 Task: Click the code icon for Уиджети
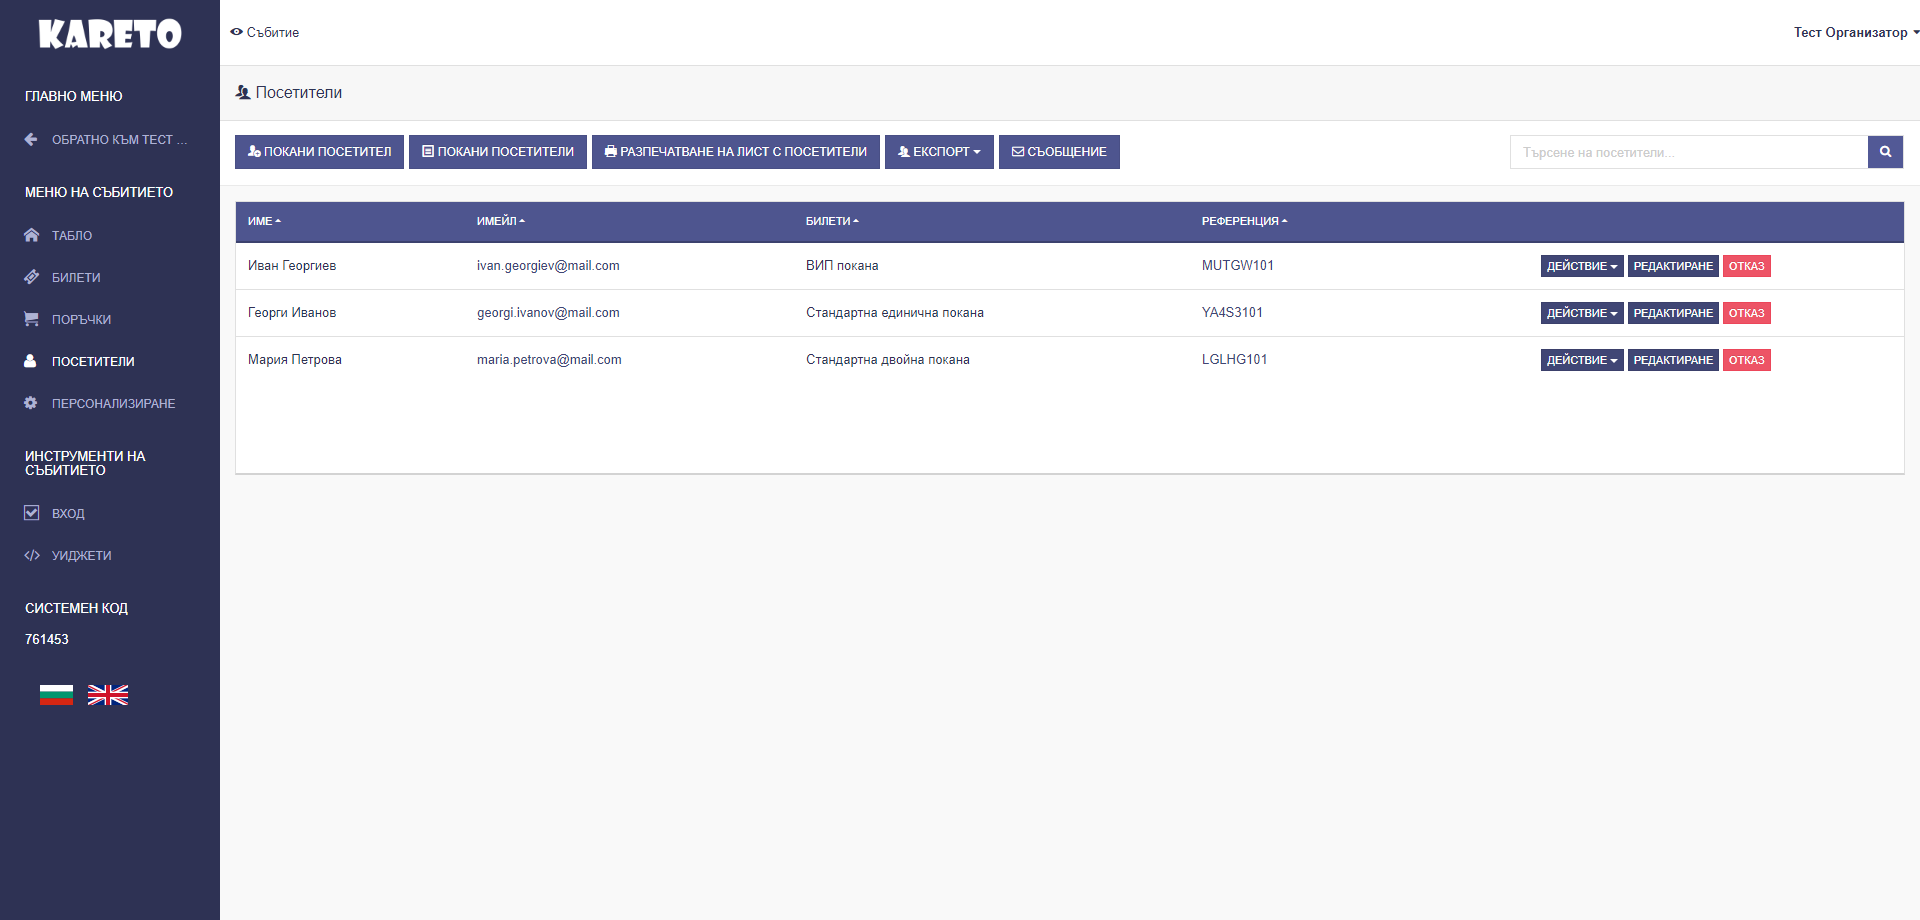point(32,555)
